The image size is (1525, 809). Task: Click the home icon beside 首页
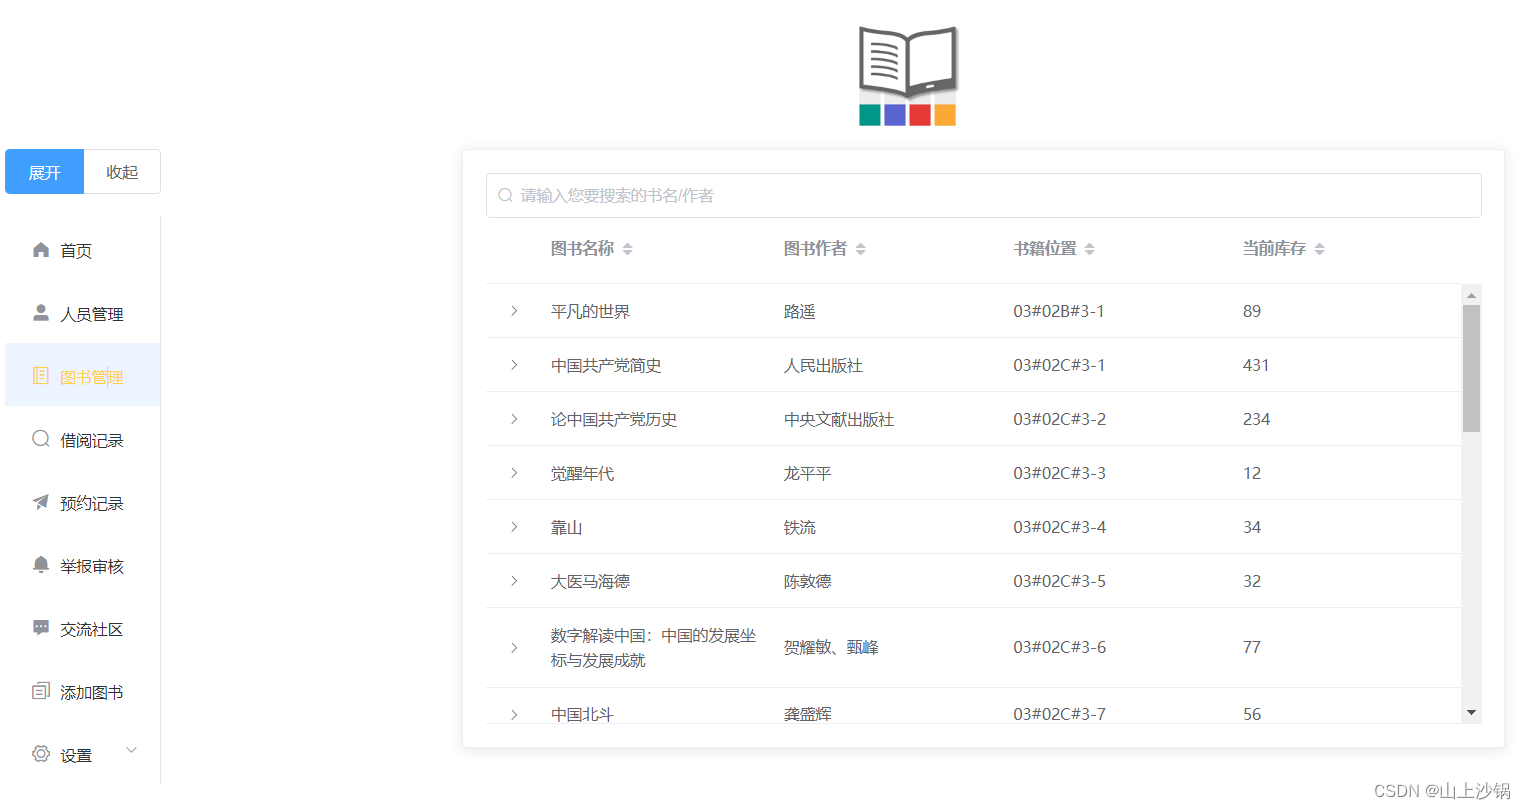[41, 250]
